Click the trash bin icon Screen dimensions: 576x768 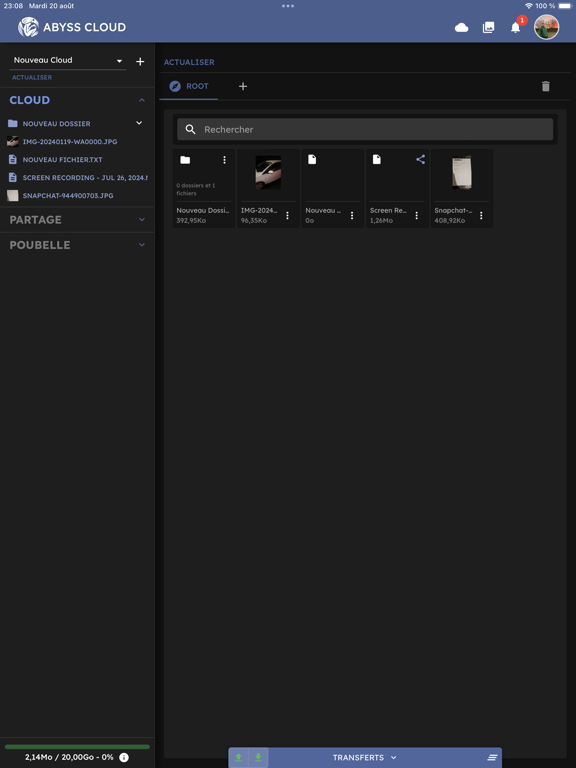(546, 87)
